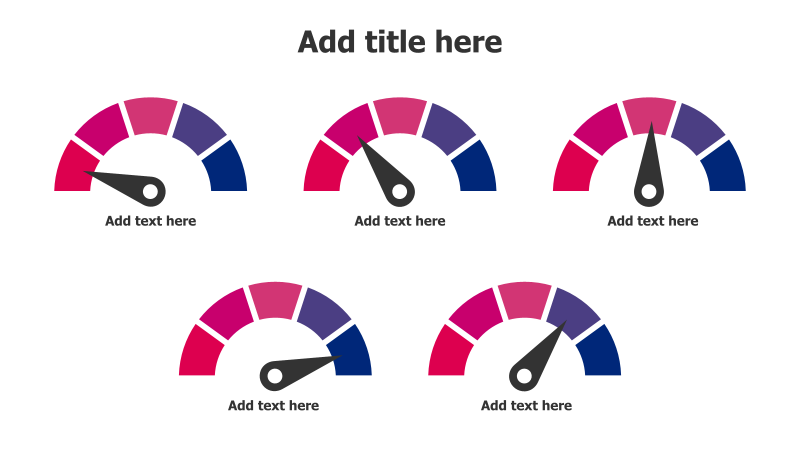Click 'Add text here' under the bottom-right gauge
The height and width of the screenshot is (450, 800).
[x=527, y=406]
